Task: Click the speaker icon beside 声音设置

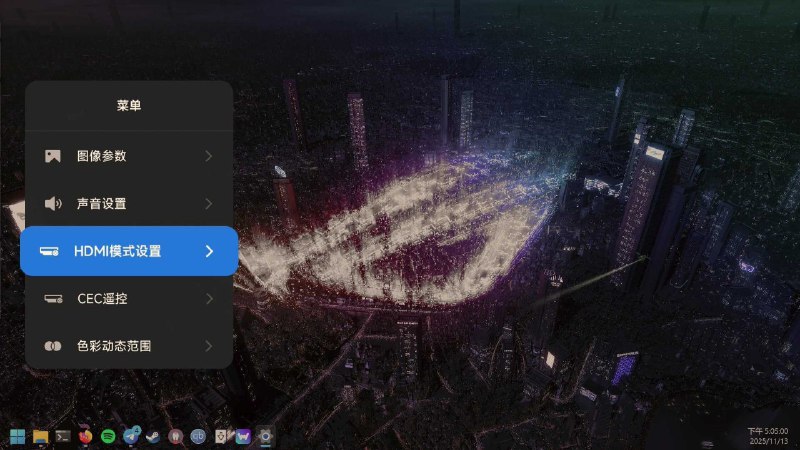Action: point(53,204)
